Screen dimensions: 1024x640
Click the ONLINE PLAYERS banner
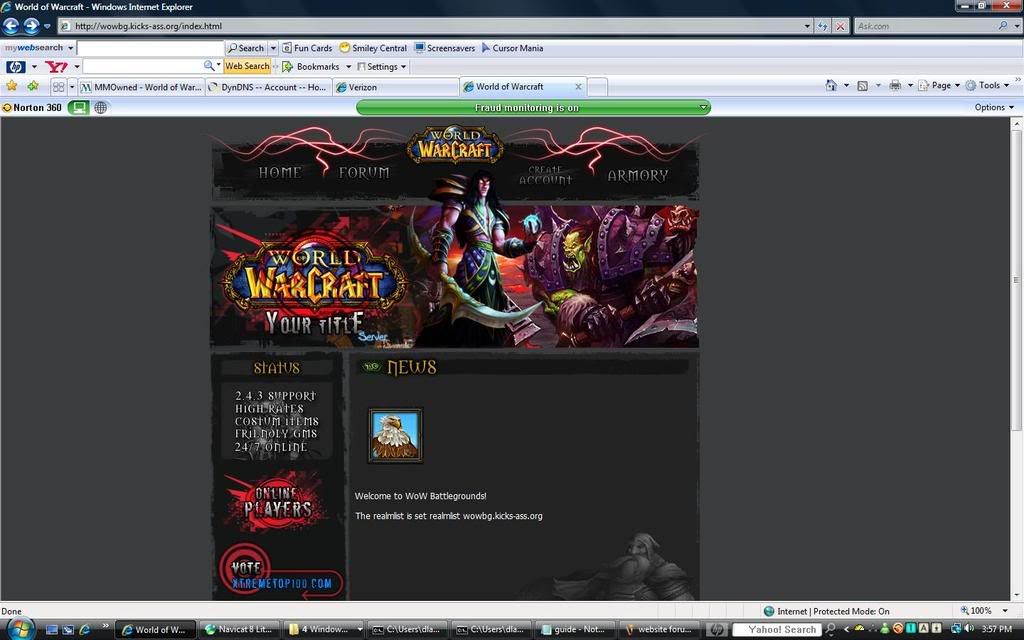(x=277, y=502)
